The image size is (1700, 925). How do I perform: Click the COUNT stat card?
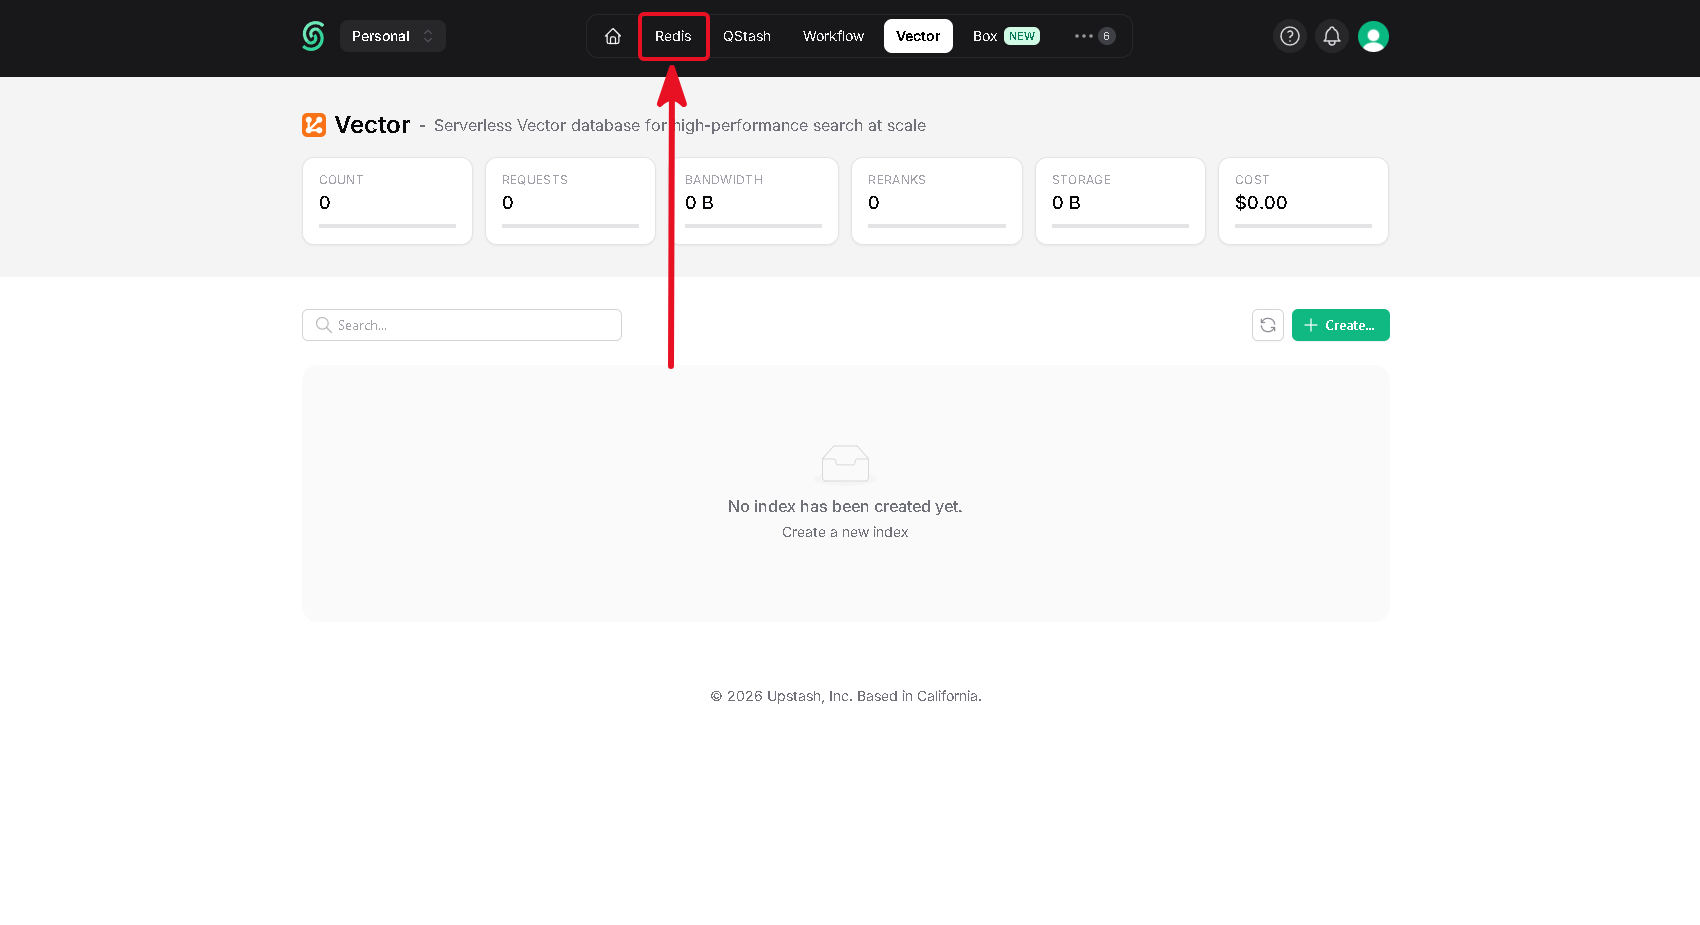coord(387,201)
